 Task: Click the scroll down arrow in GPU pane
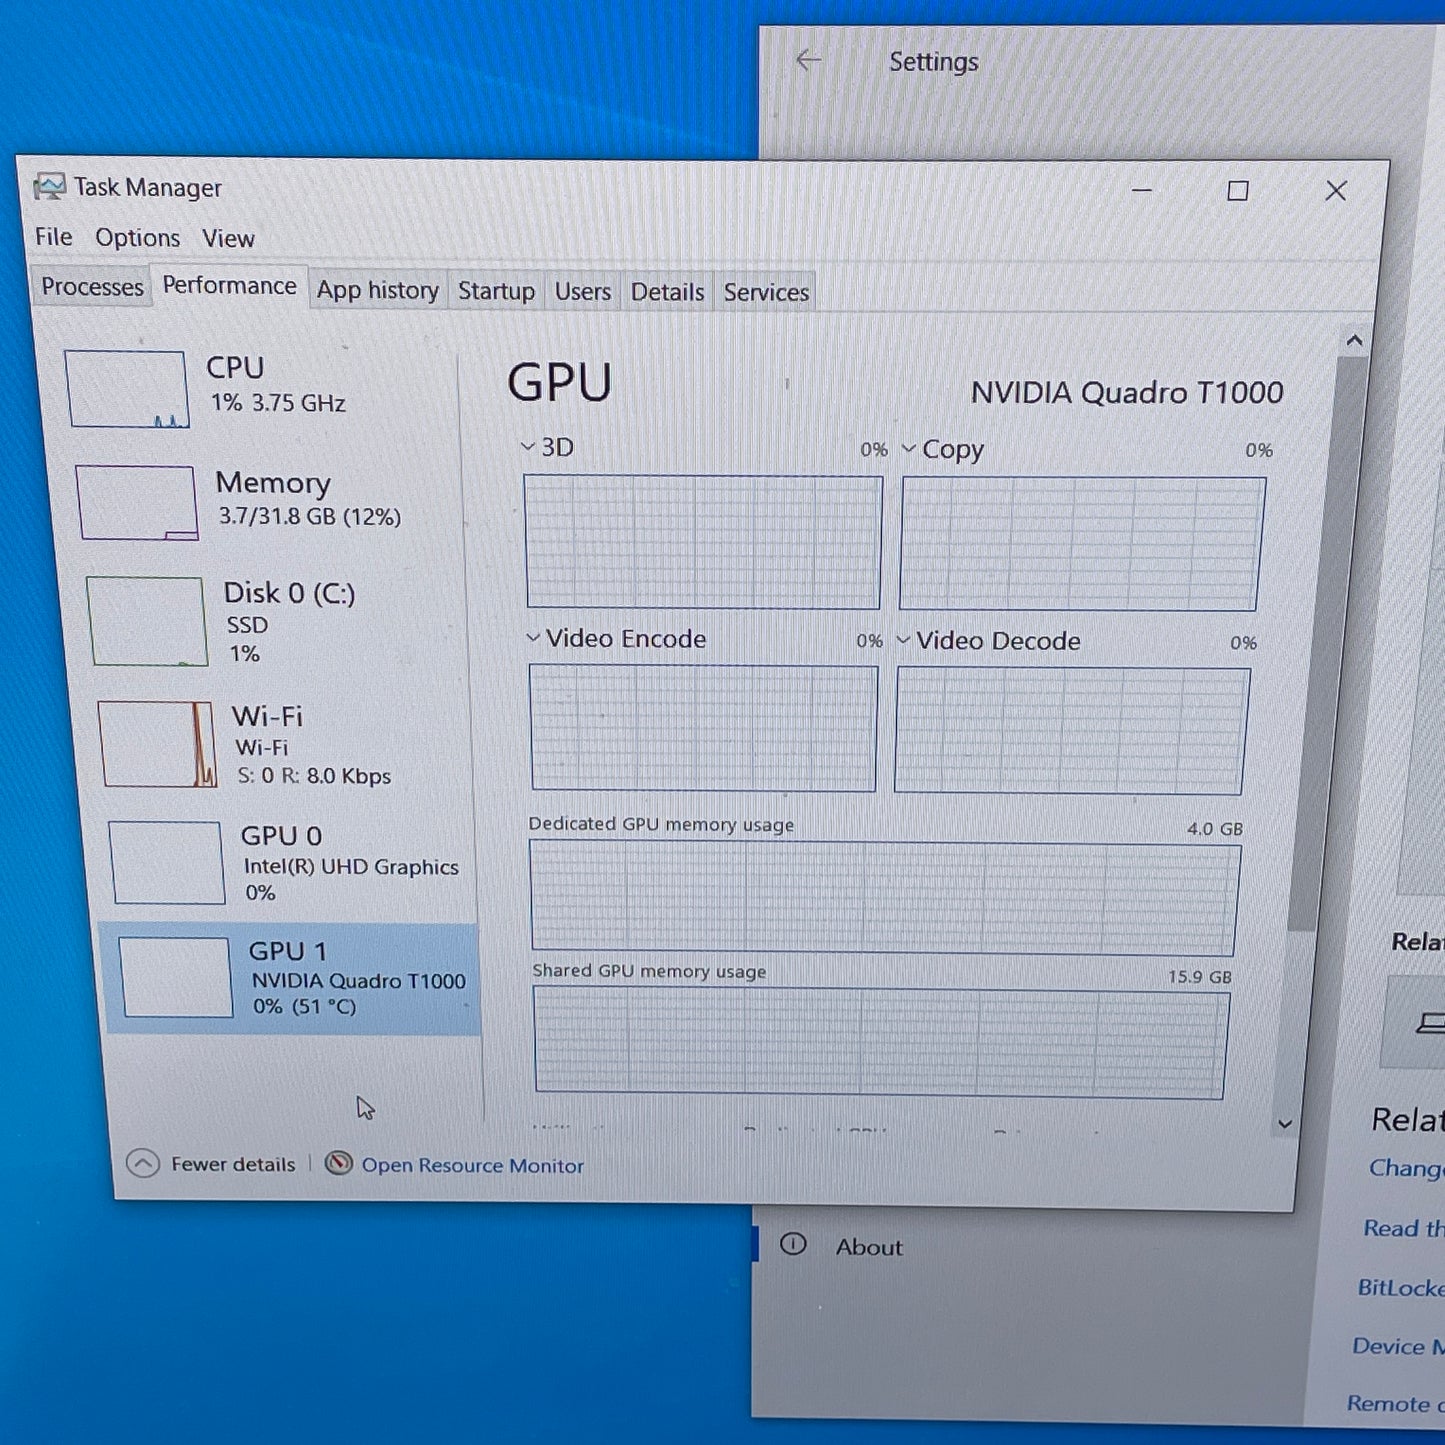(1285, 1124)
